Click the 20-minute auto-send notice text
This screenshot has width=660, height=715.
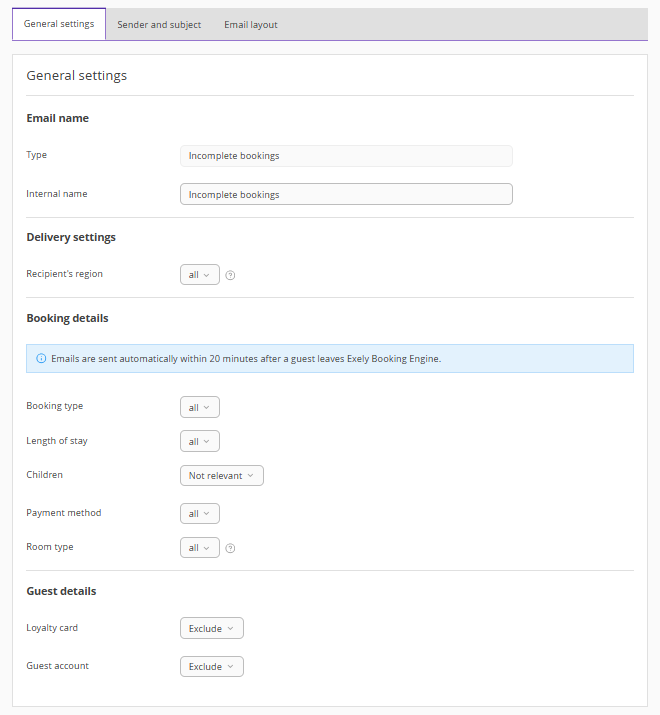[246, 358]
